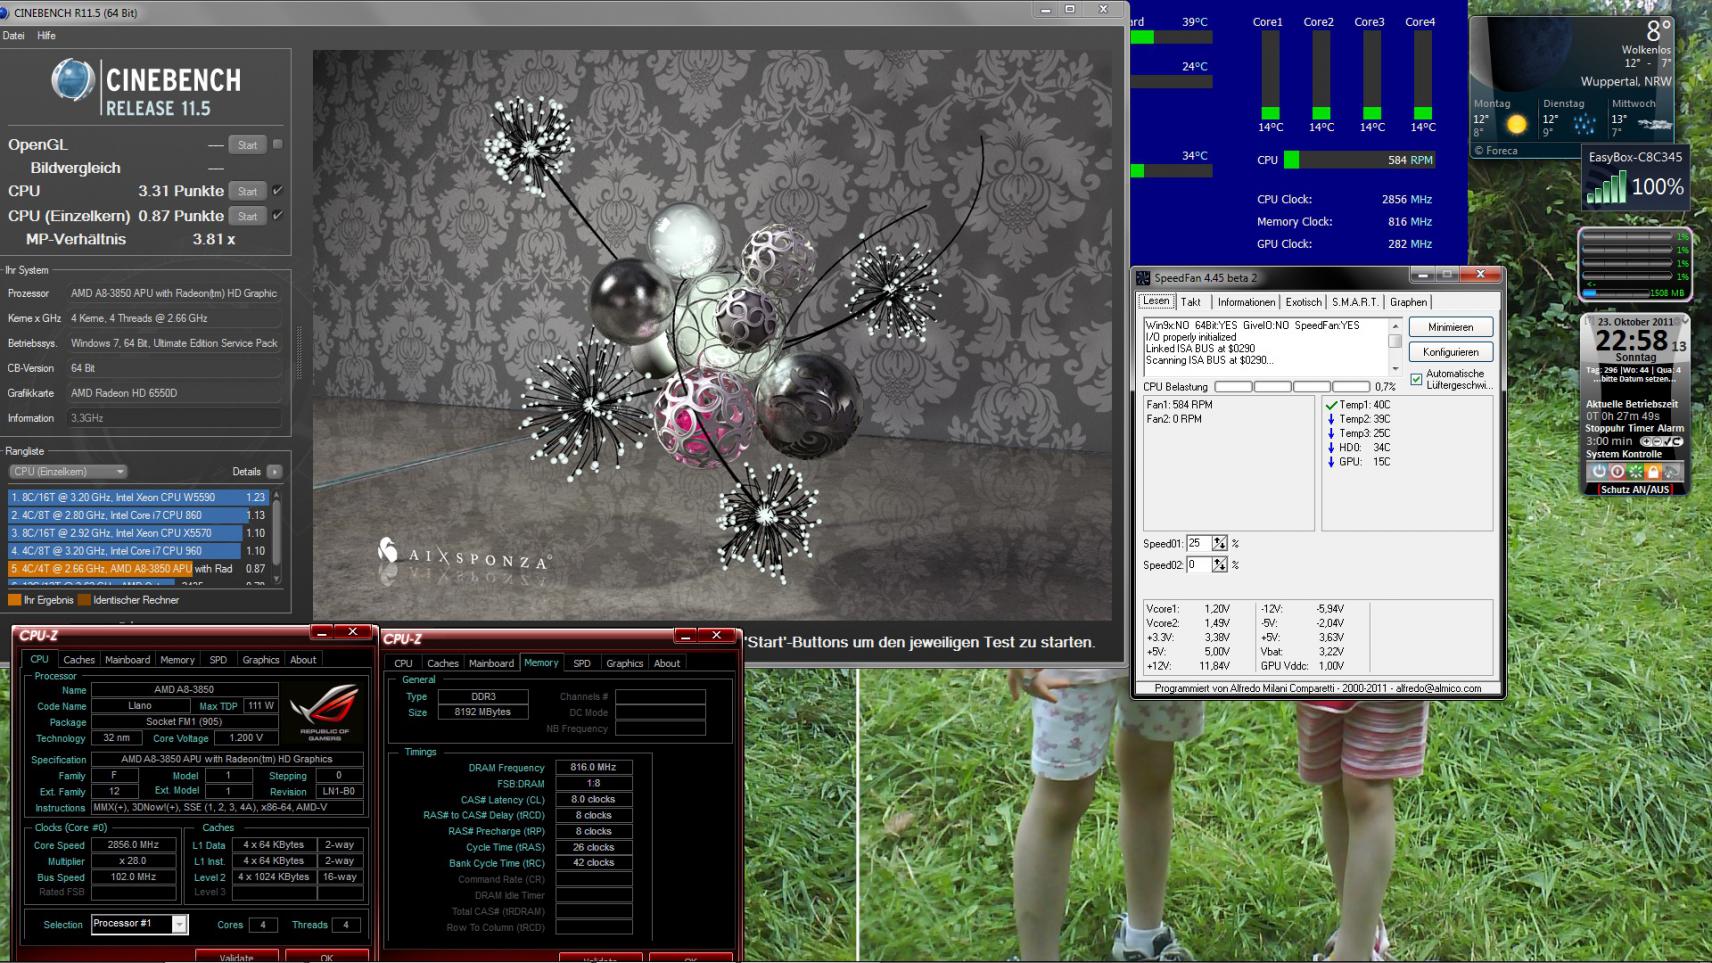1712x963 pixels.
Task: Open the S.M.A.R.T. tab in SpeedFan
Action: coord(1355,302)
